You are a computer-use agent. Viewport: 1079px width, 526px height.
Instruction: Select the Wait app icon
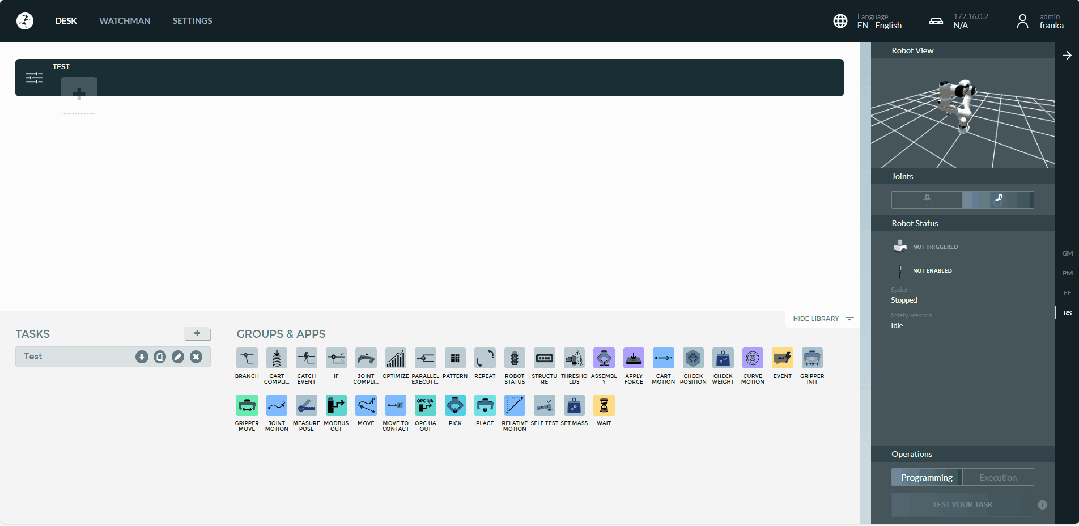click(x=603, y=405)
